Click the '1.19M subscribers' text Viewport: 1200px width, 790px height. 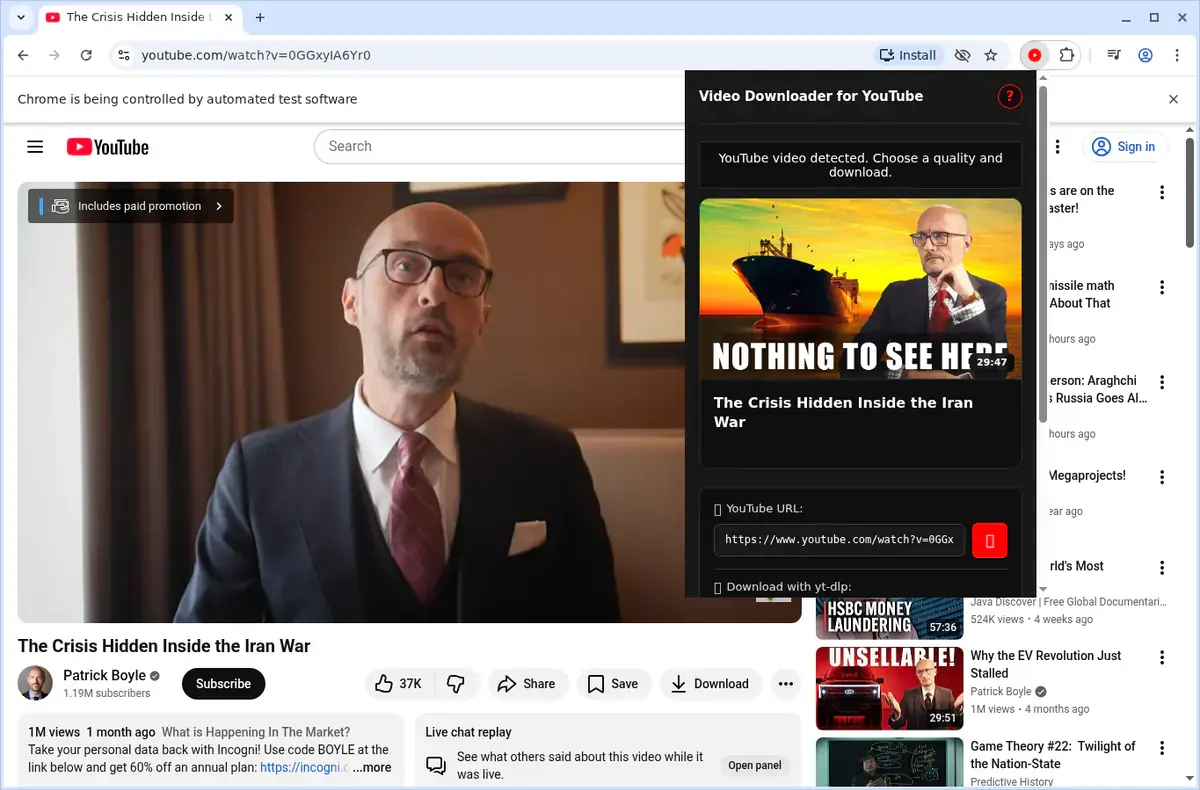pos(107,693)
